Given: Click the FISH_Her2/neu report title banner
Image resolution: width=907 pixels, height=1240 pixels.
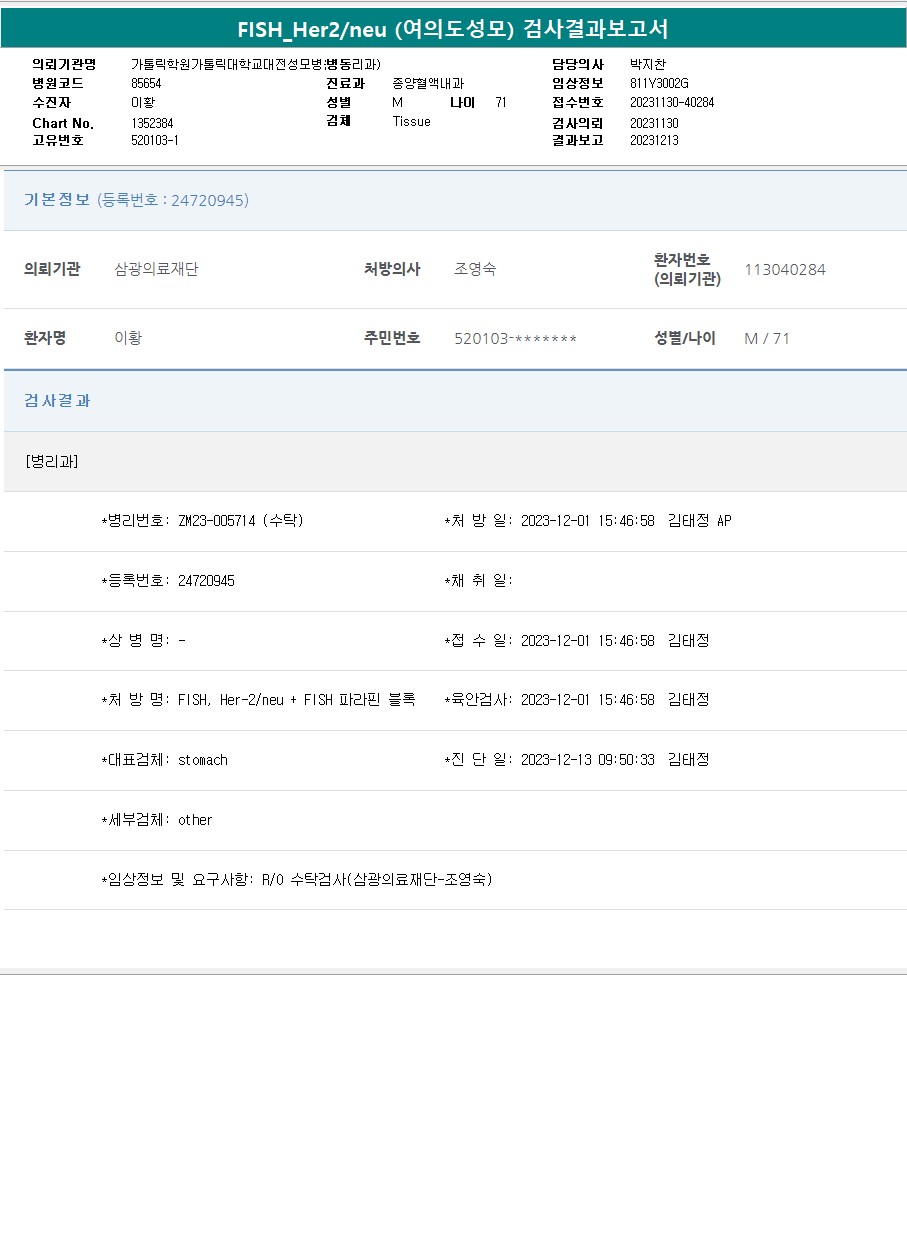Looking at the screenshot, I should (x=453, y=29).
